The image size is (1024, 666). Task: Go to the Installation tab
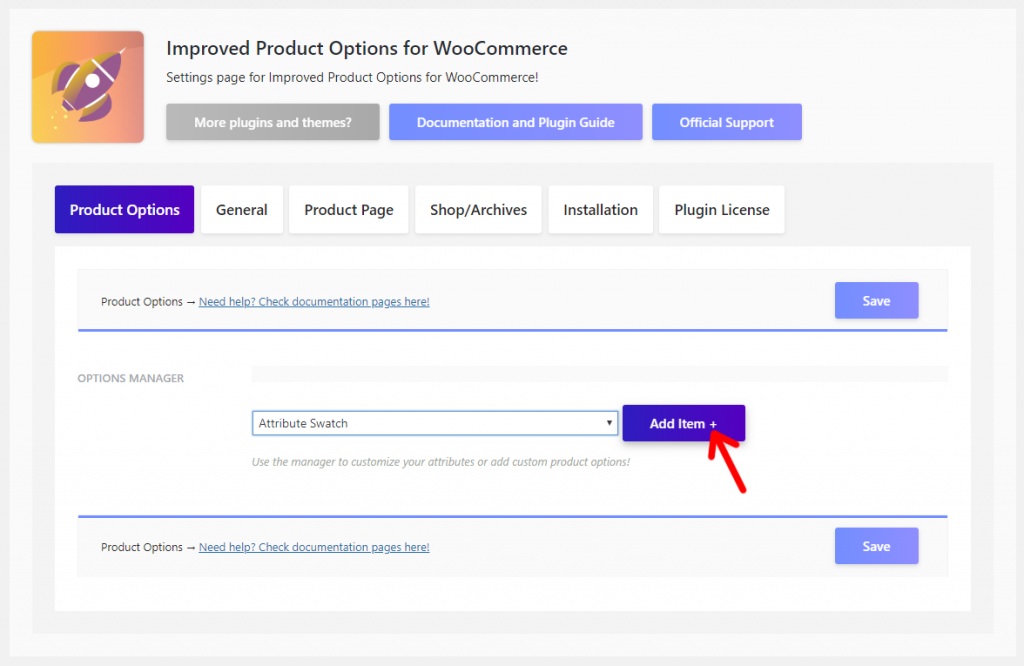600,210
